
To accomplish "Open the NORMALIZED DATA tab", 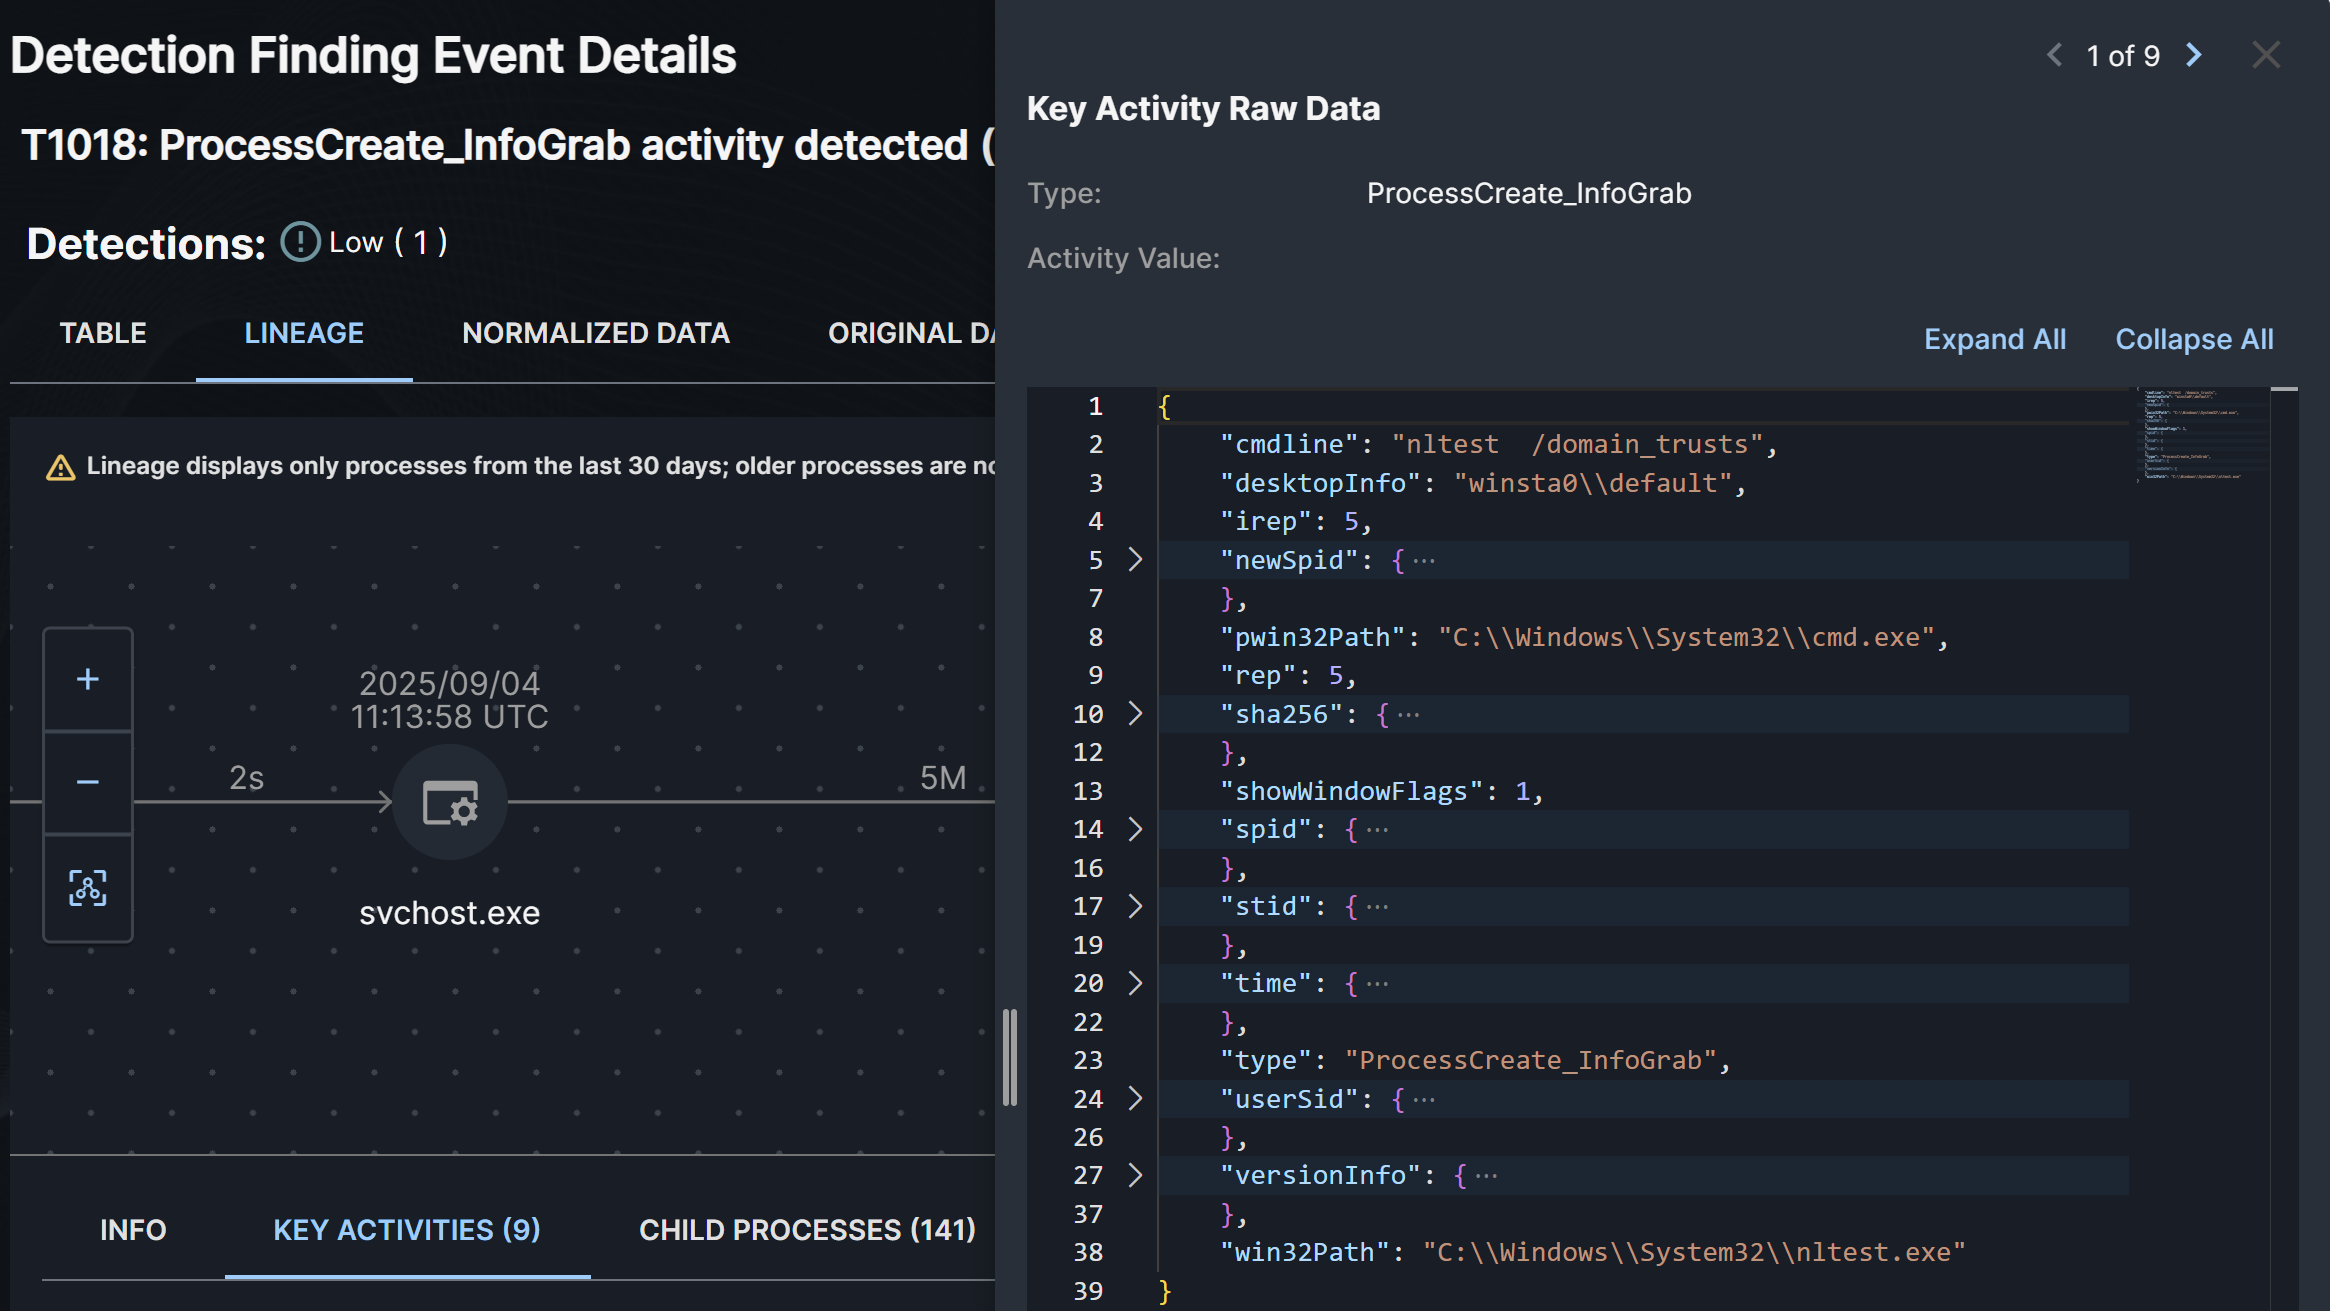I will click(x=596, y=333).
